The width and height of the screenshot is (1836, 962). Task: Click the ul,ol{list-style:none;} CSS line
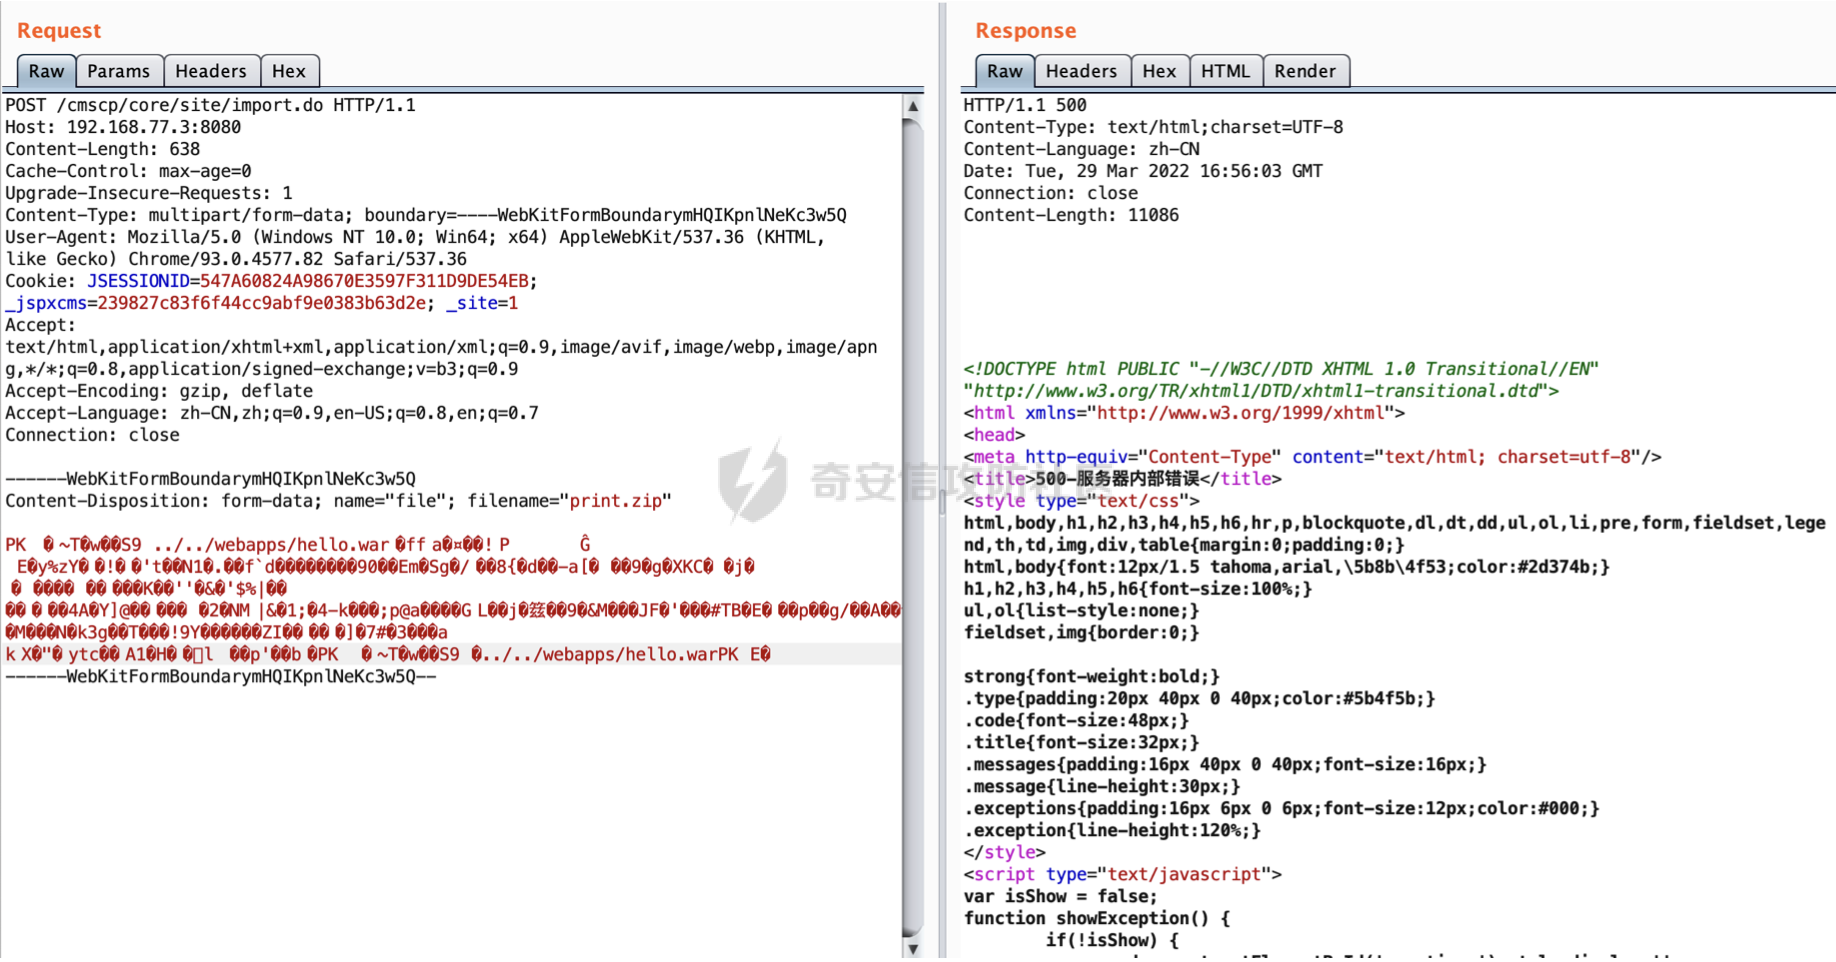(1081, 611)
